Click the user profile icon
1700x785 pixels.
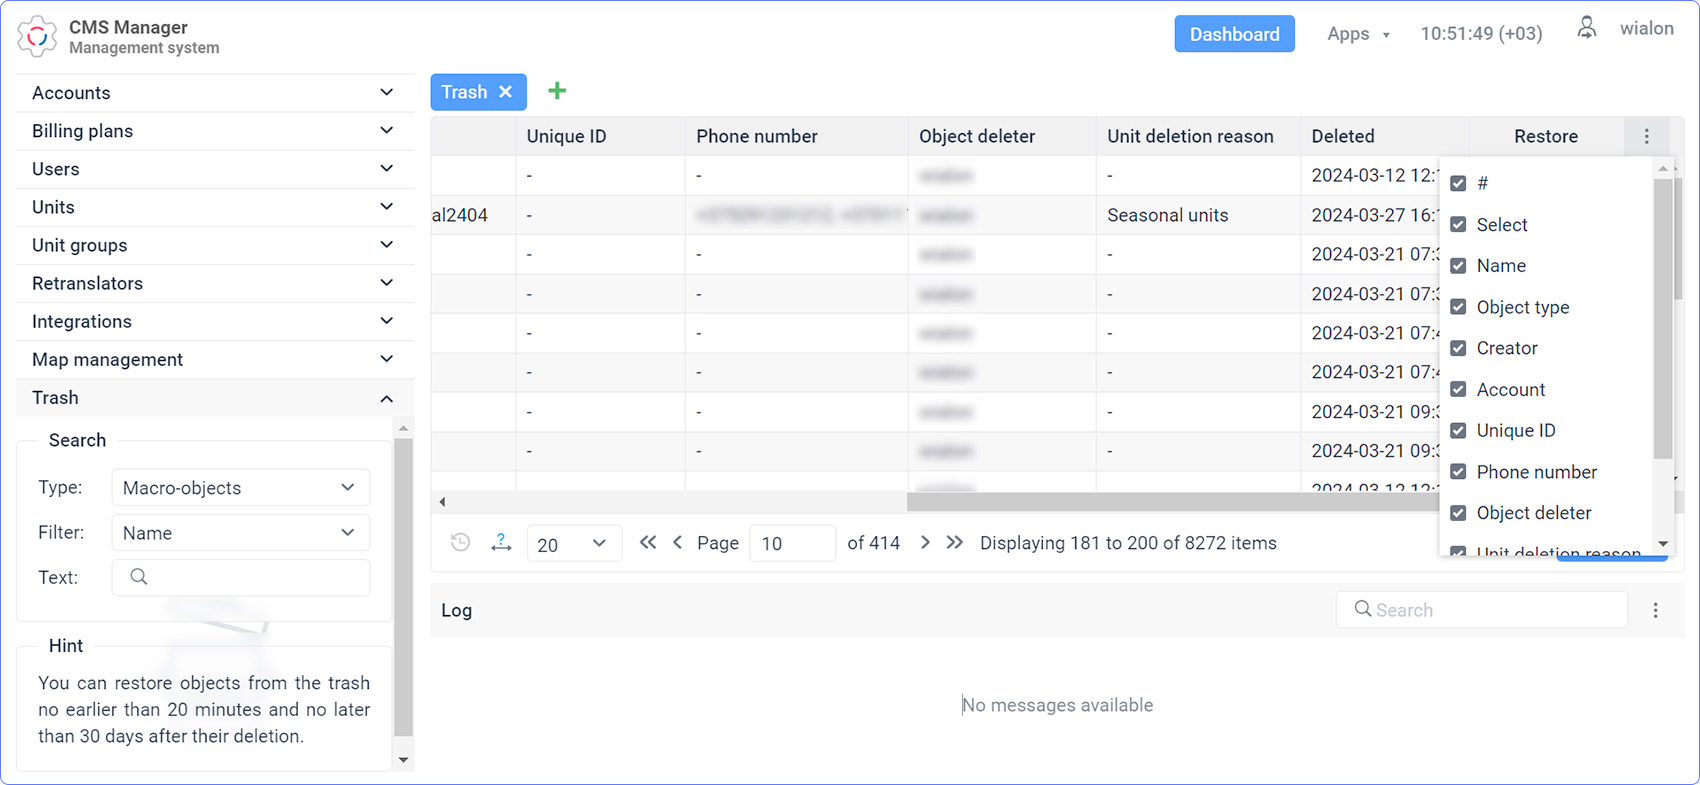[1587, 29]
